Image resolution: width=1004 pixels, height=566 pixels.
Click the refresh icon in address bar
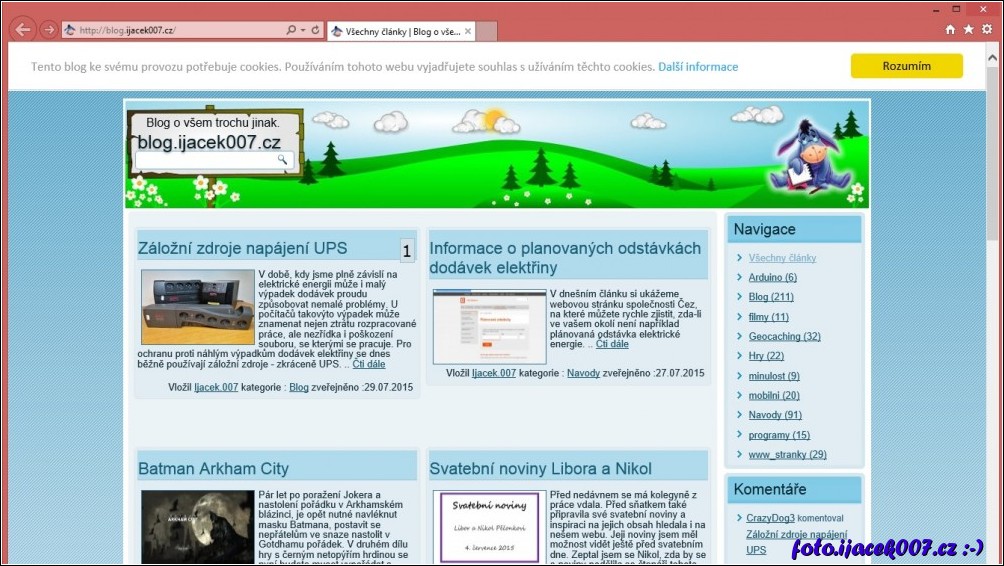coord(316,30)
